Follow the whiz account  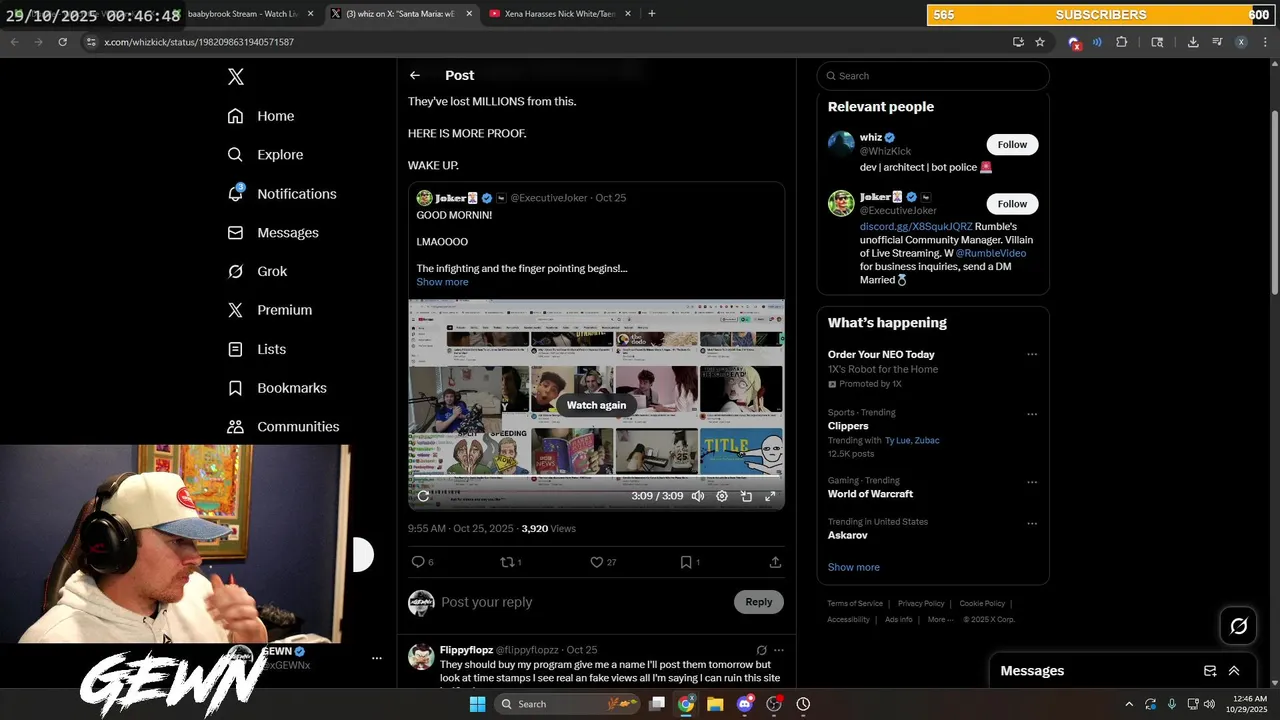1012,144
